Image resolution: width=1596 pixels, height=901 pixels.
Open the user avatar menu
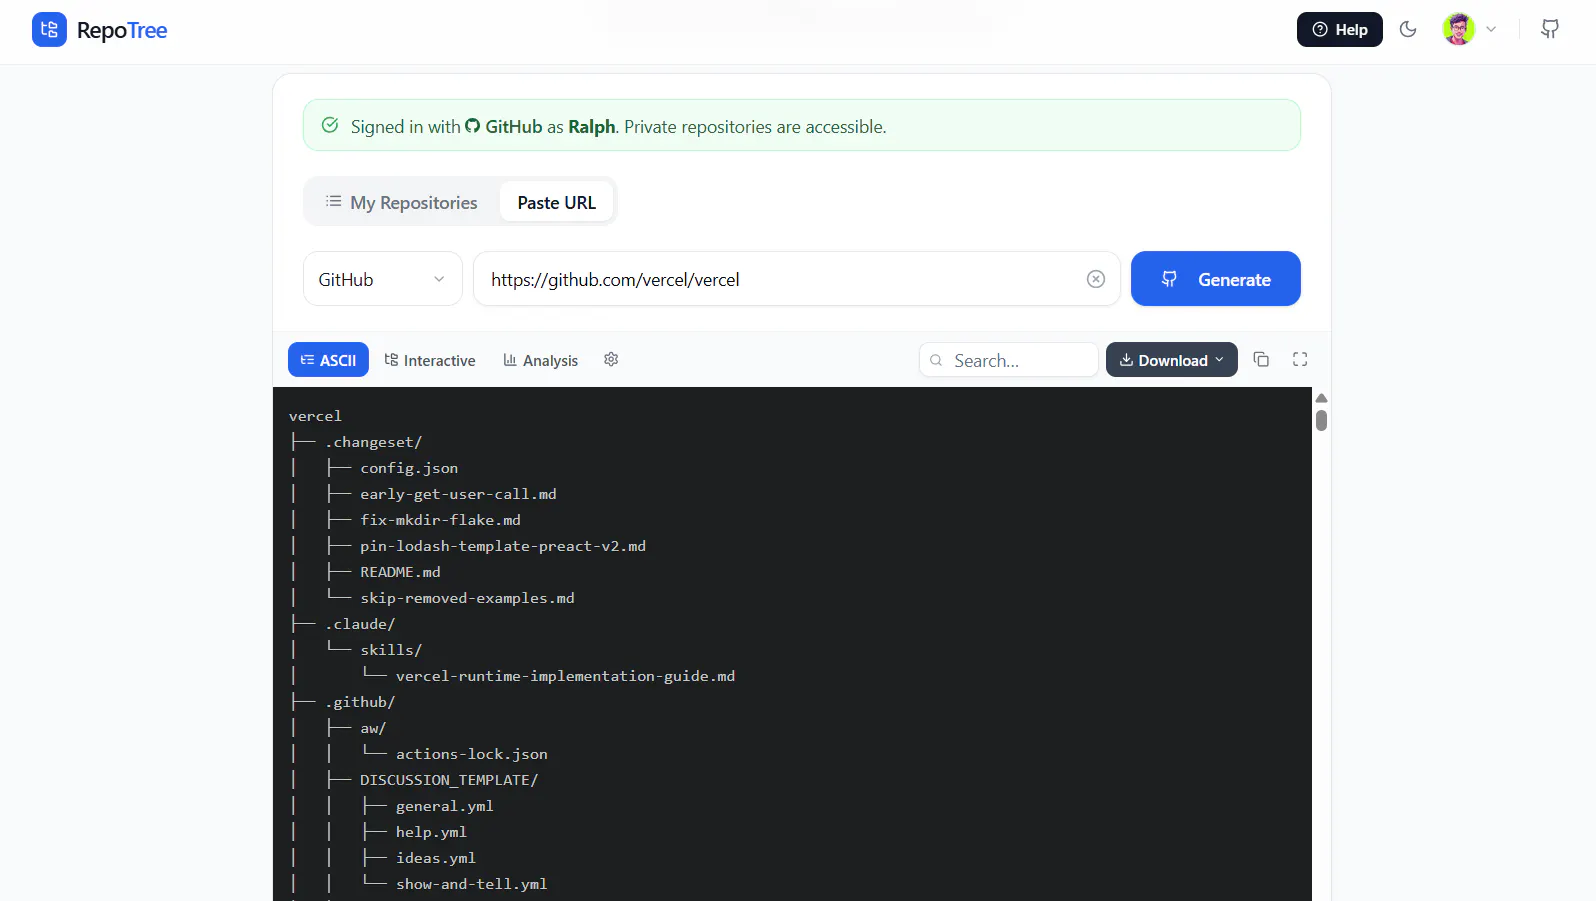click(x=1469, y=29)
